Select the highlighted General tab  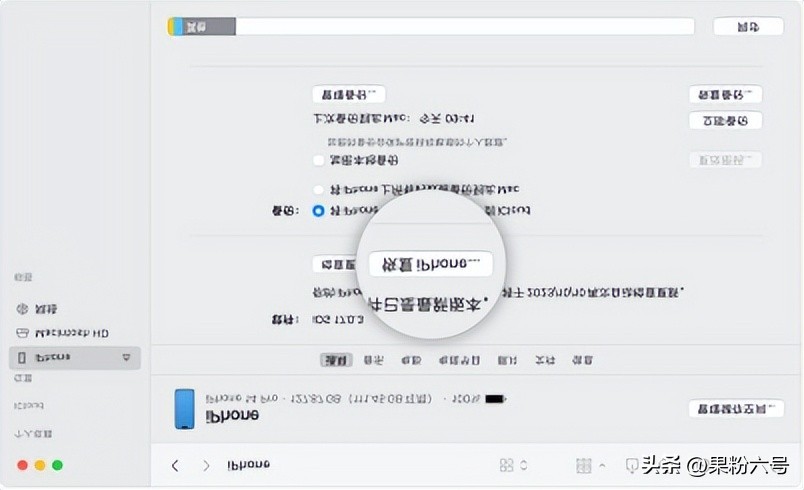coord(336,360)
